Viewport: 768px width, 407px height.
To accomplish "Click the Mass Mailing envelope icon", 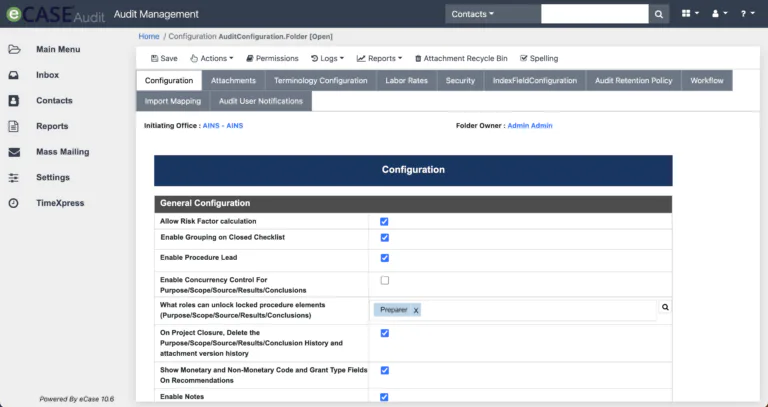I will (x=14, y=152).
